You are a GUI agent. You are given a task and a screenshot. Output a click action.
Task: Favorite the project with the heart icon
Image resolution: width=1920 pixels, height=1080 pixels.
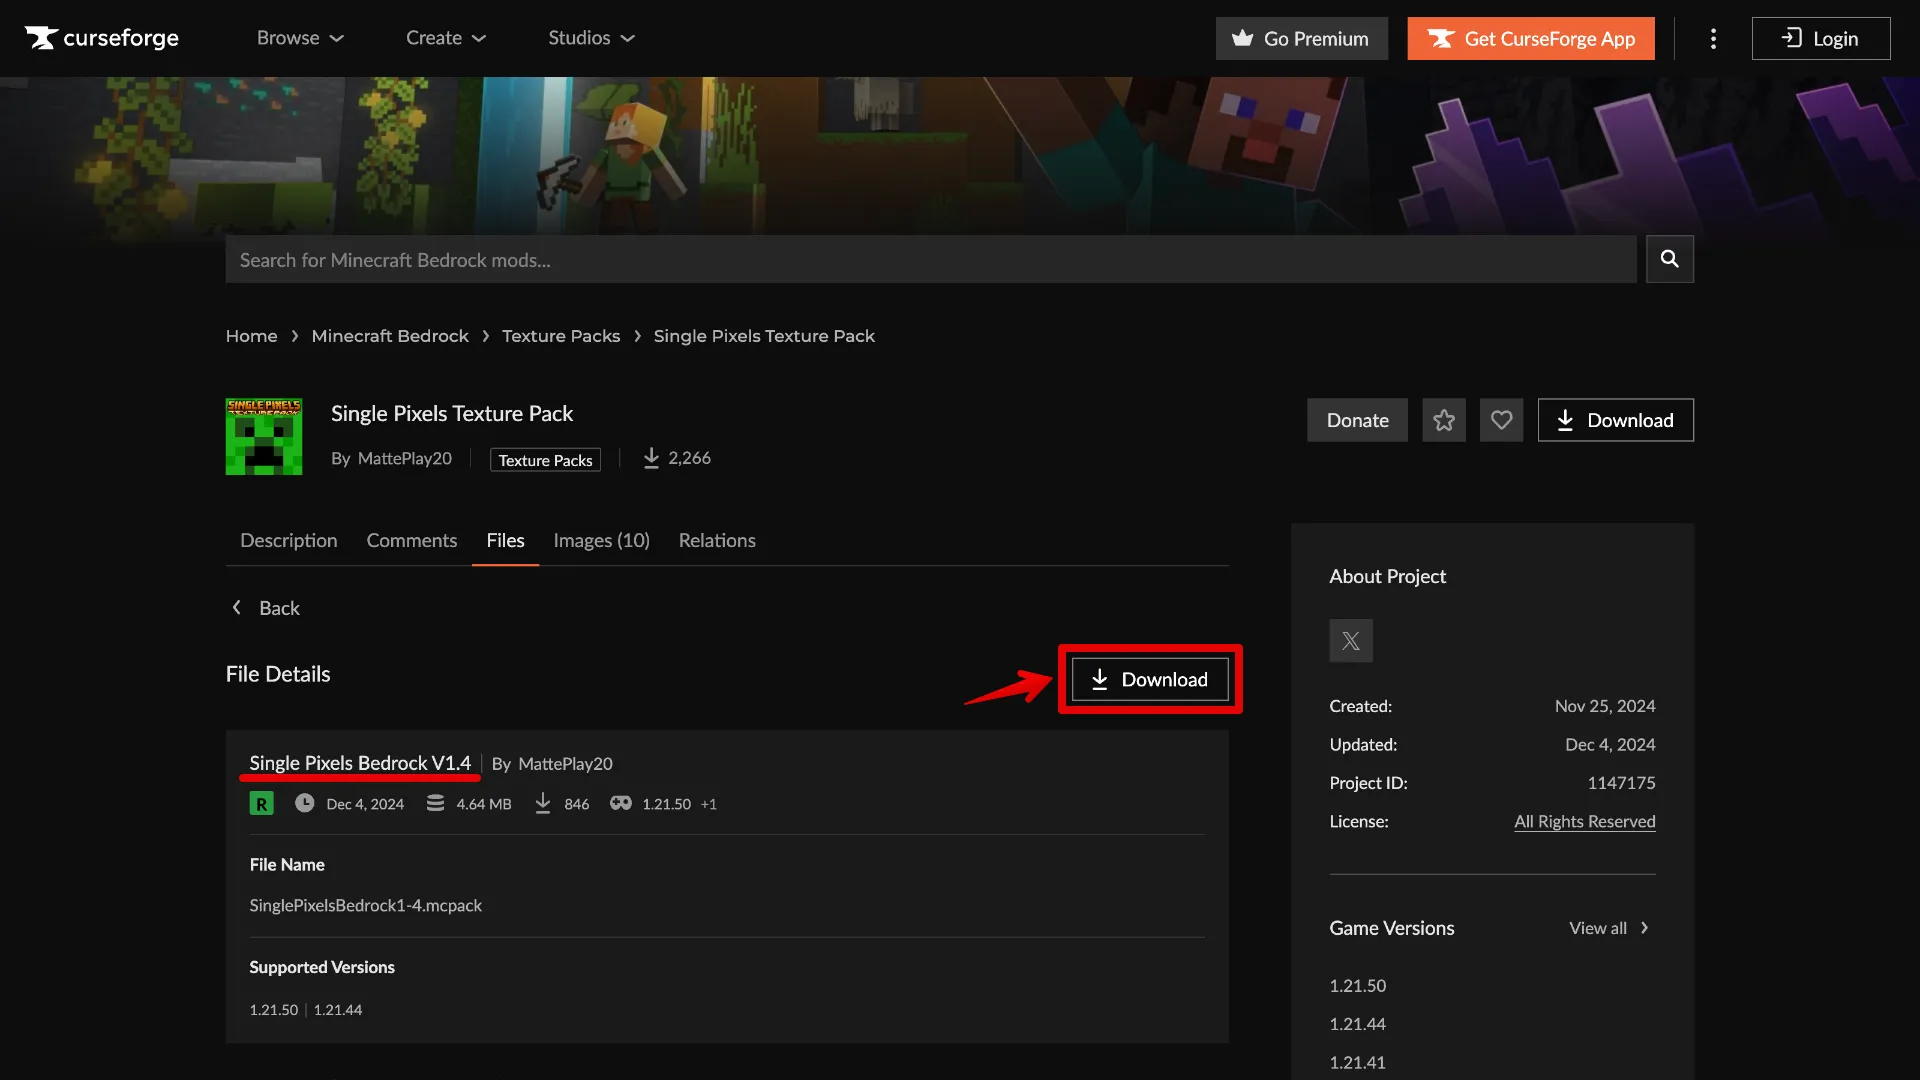point(1501,420)
